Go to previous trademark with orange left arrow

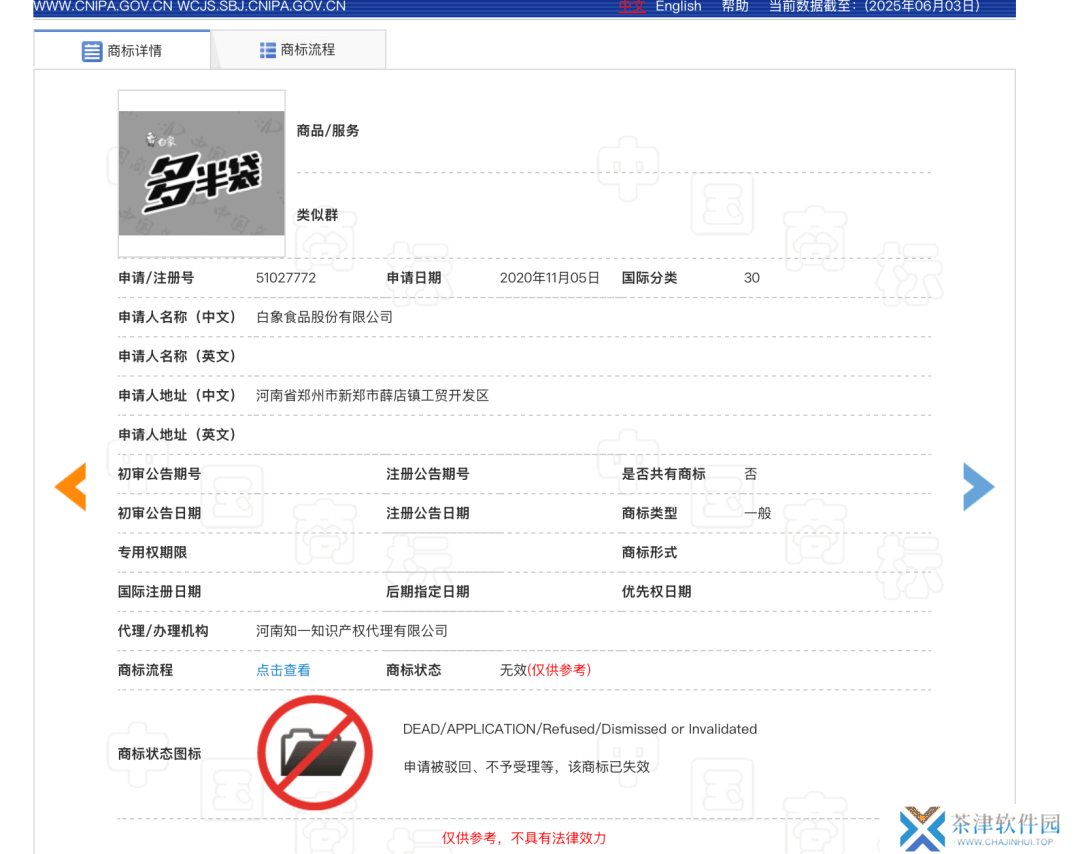point(71,486)
